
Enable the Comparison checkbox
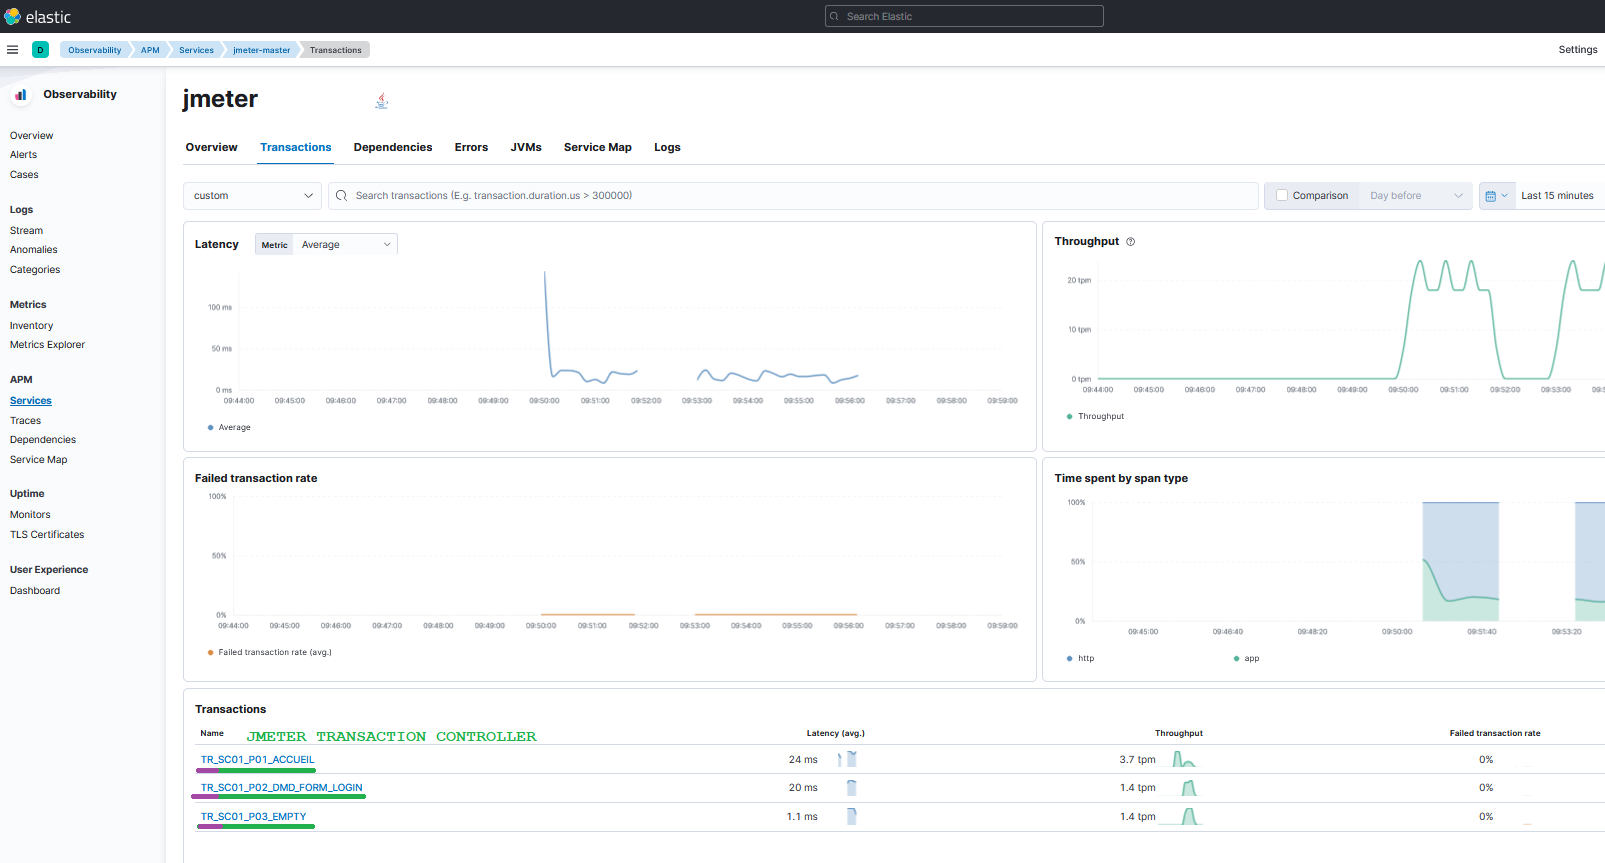(1282, 196)
